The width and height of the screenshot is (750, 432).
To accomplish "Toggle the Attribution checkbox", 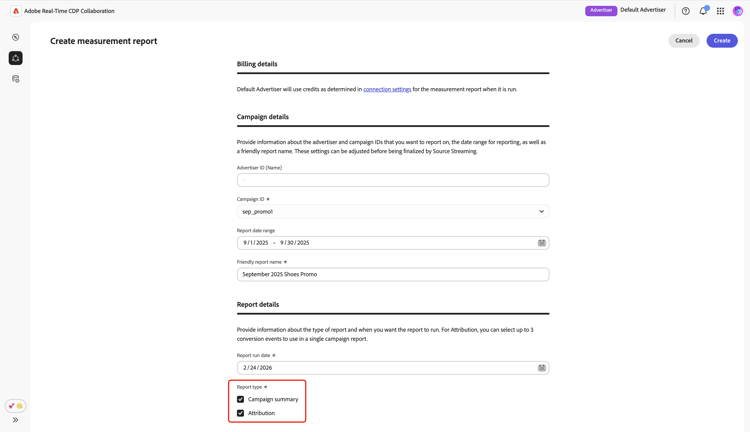I will (241, 413).
